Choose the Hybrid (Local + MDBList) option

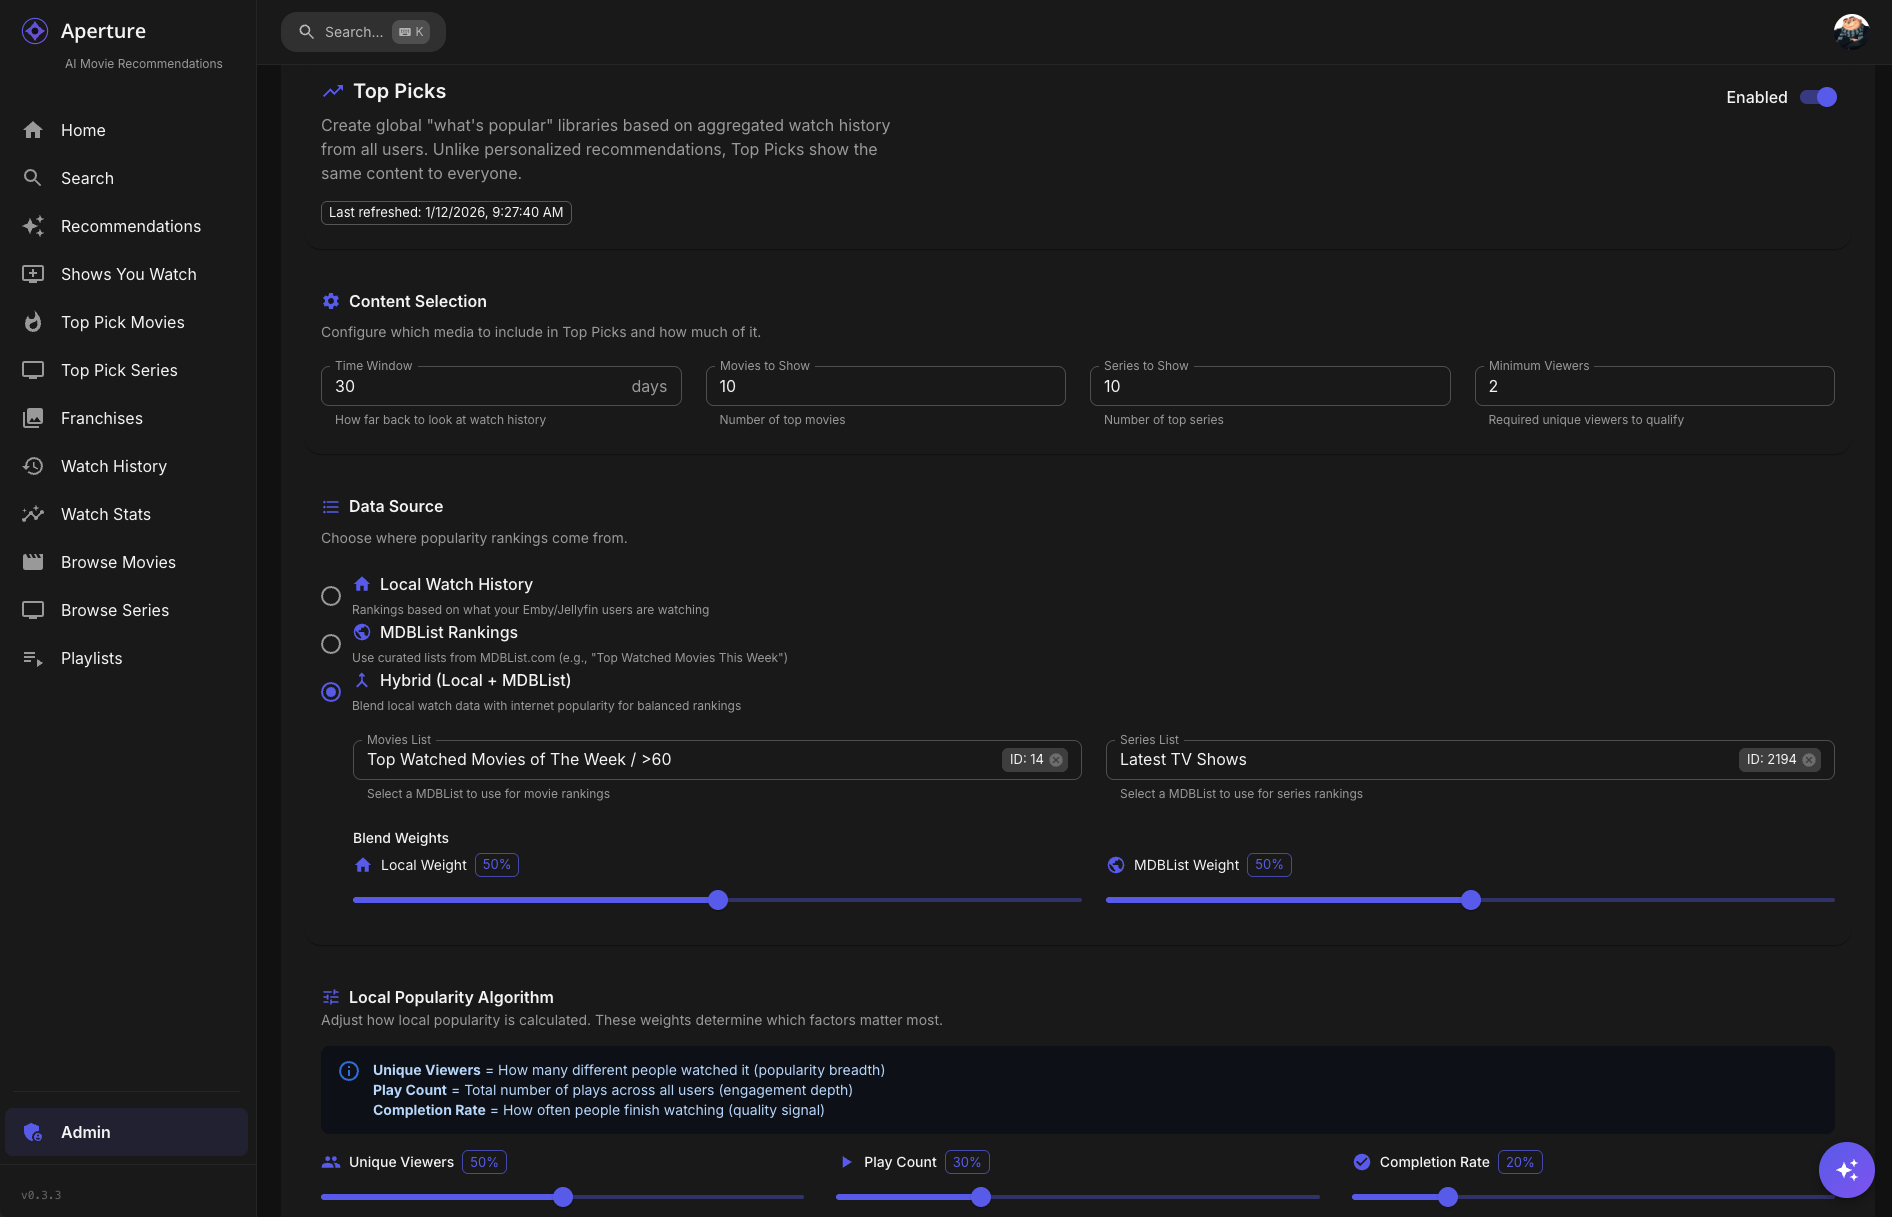pyautogui.click(x=331, y=692)
